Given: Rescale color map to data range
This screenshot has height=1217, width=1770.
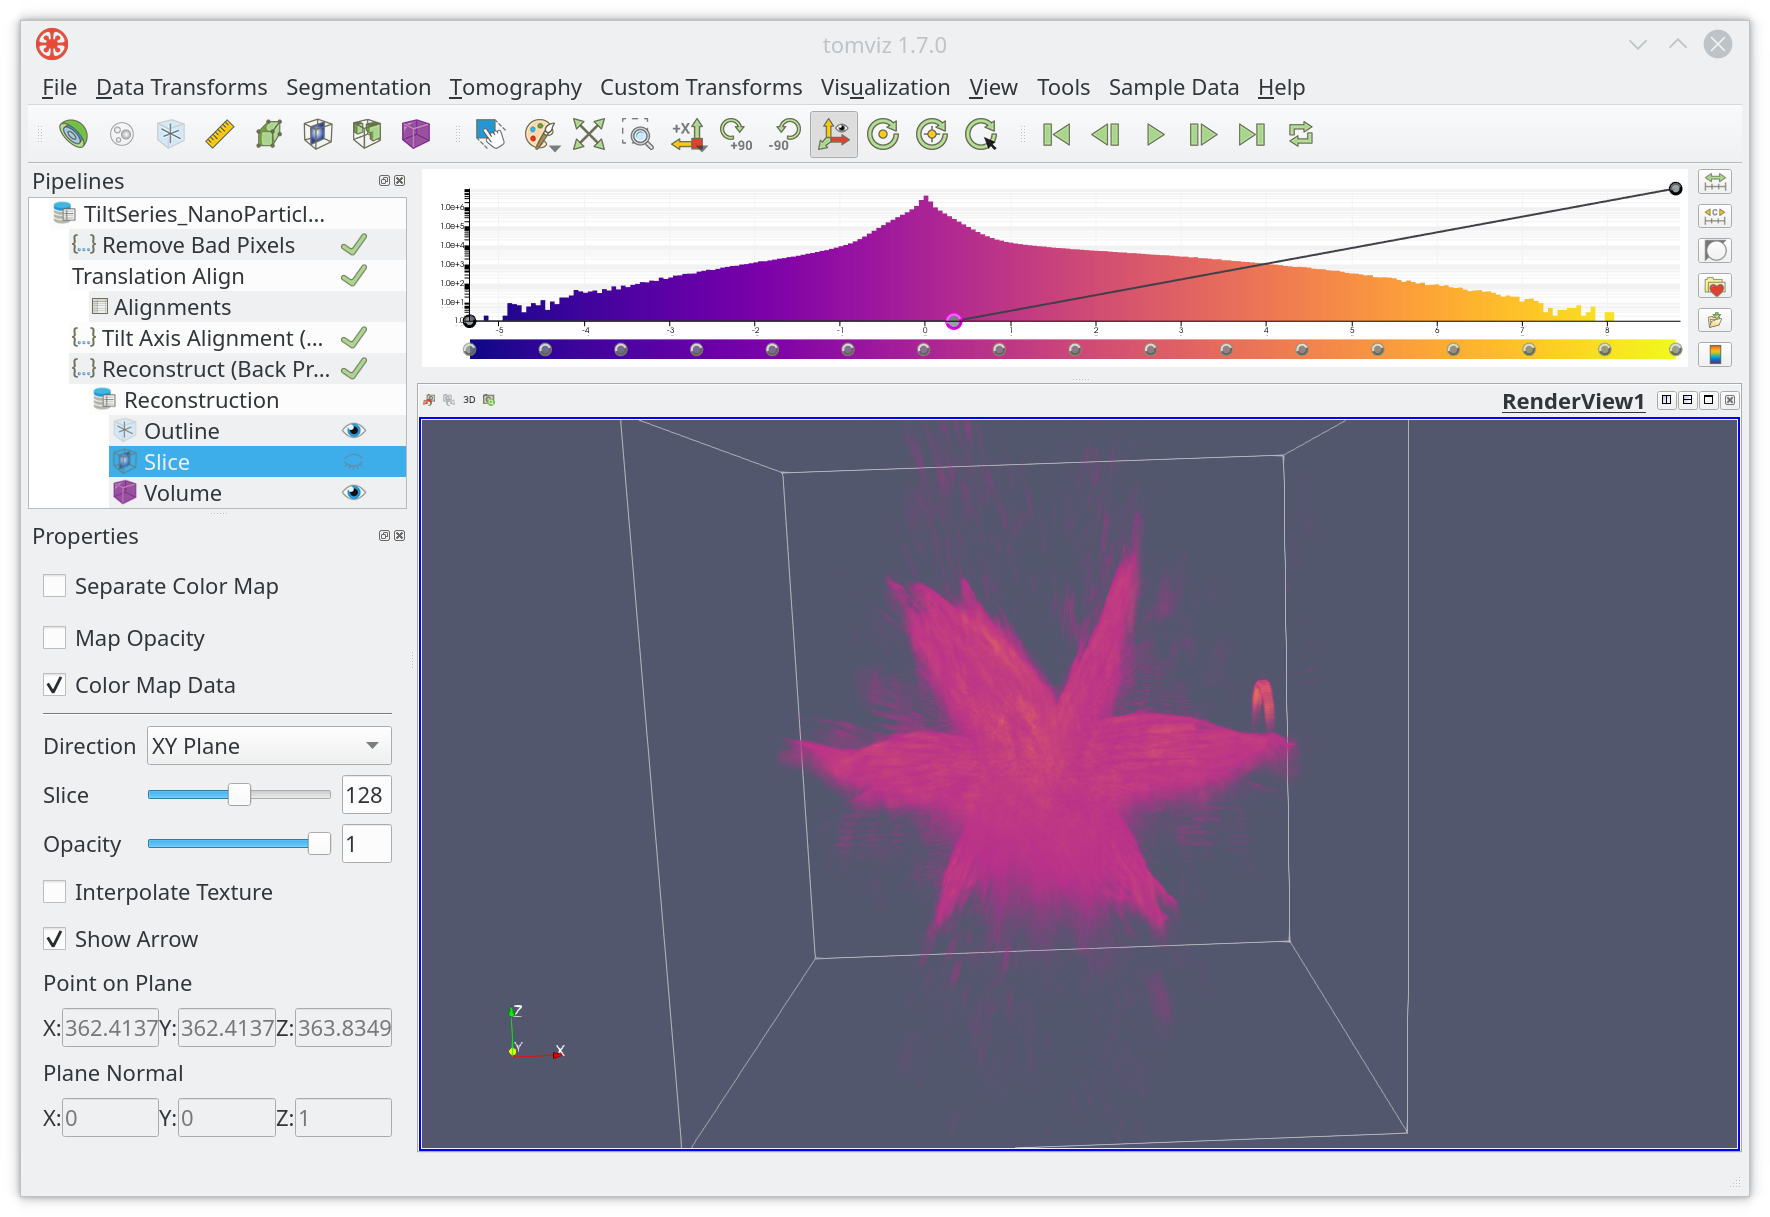Looking at the screenshot, I should (1715, 182).
